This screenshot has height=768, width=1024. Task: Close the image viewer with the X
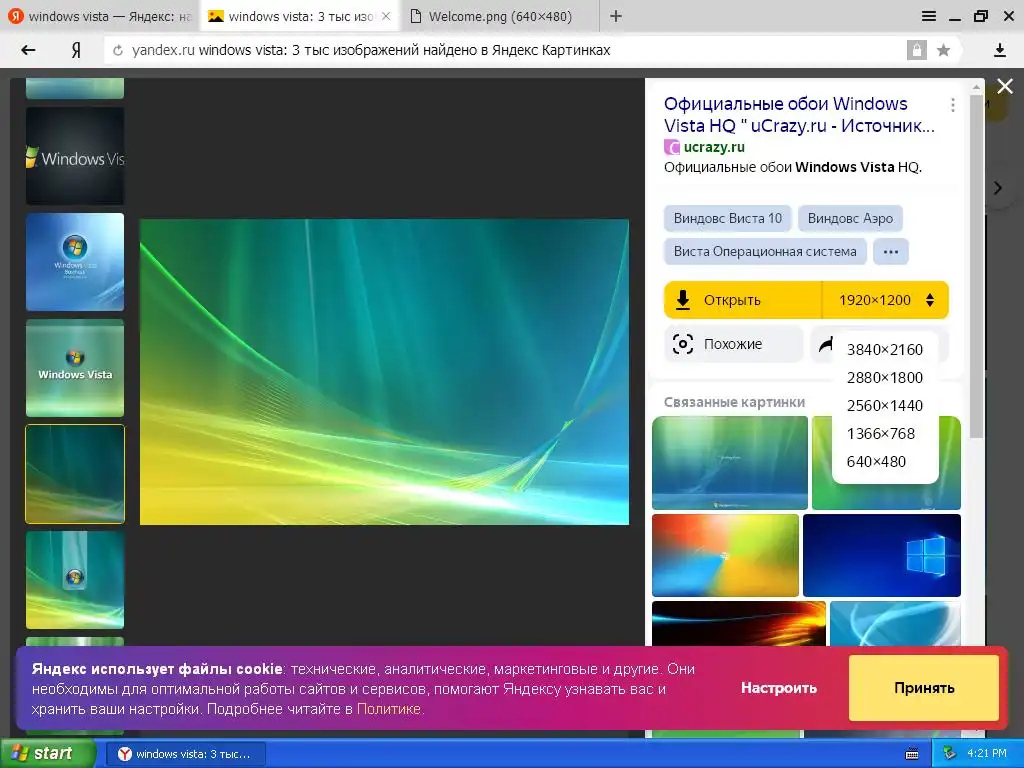tap(1004, 86)
